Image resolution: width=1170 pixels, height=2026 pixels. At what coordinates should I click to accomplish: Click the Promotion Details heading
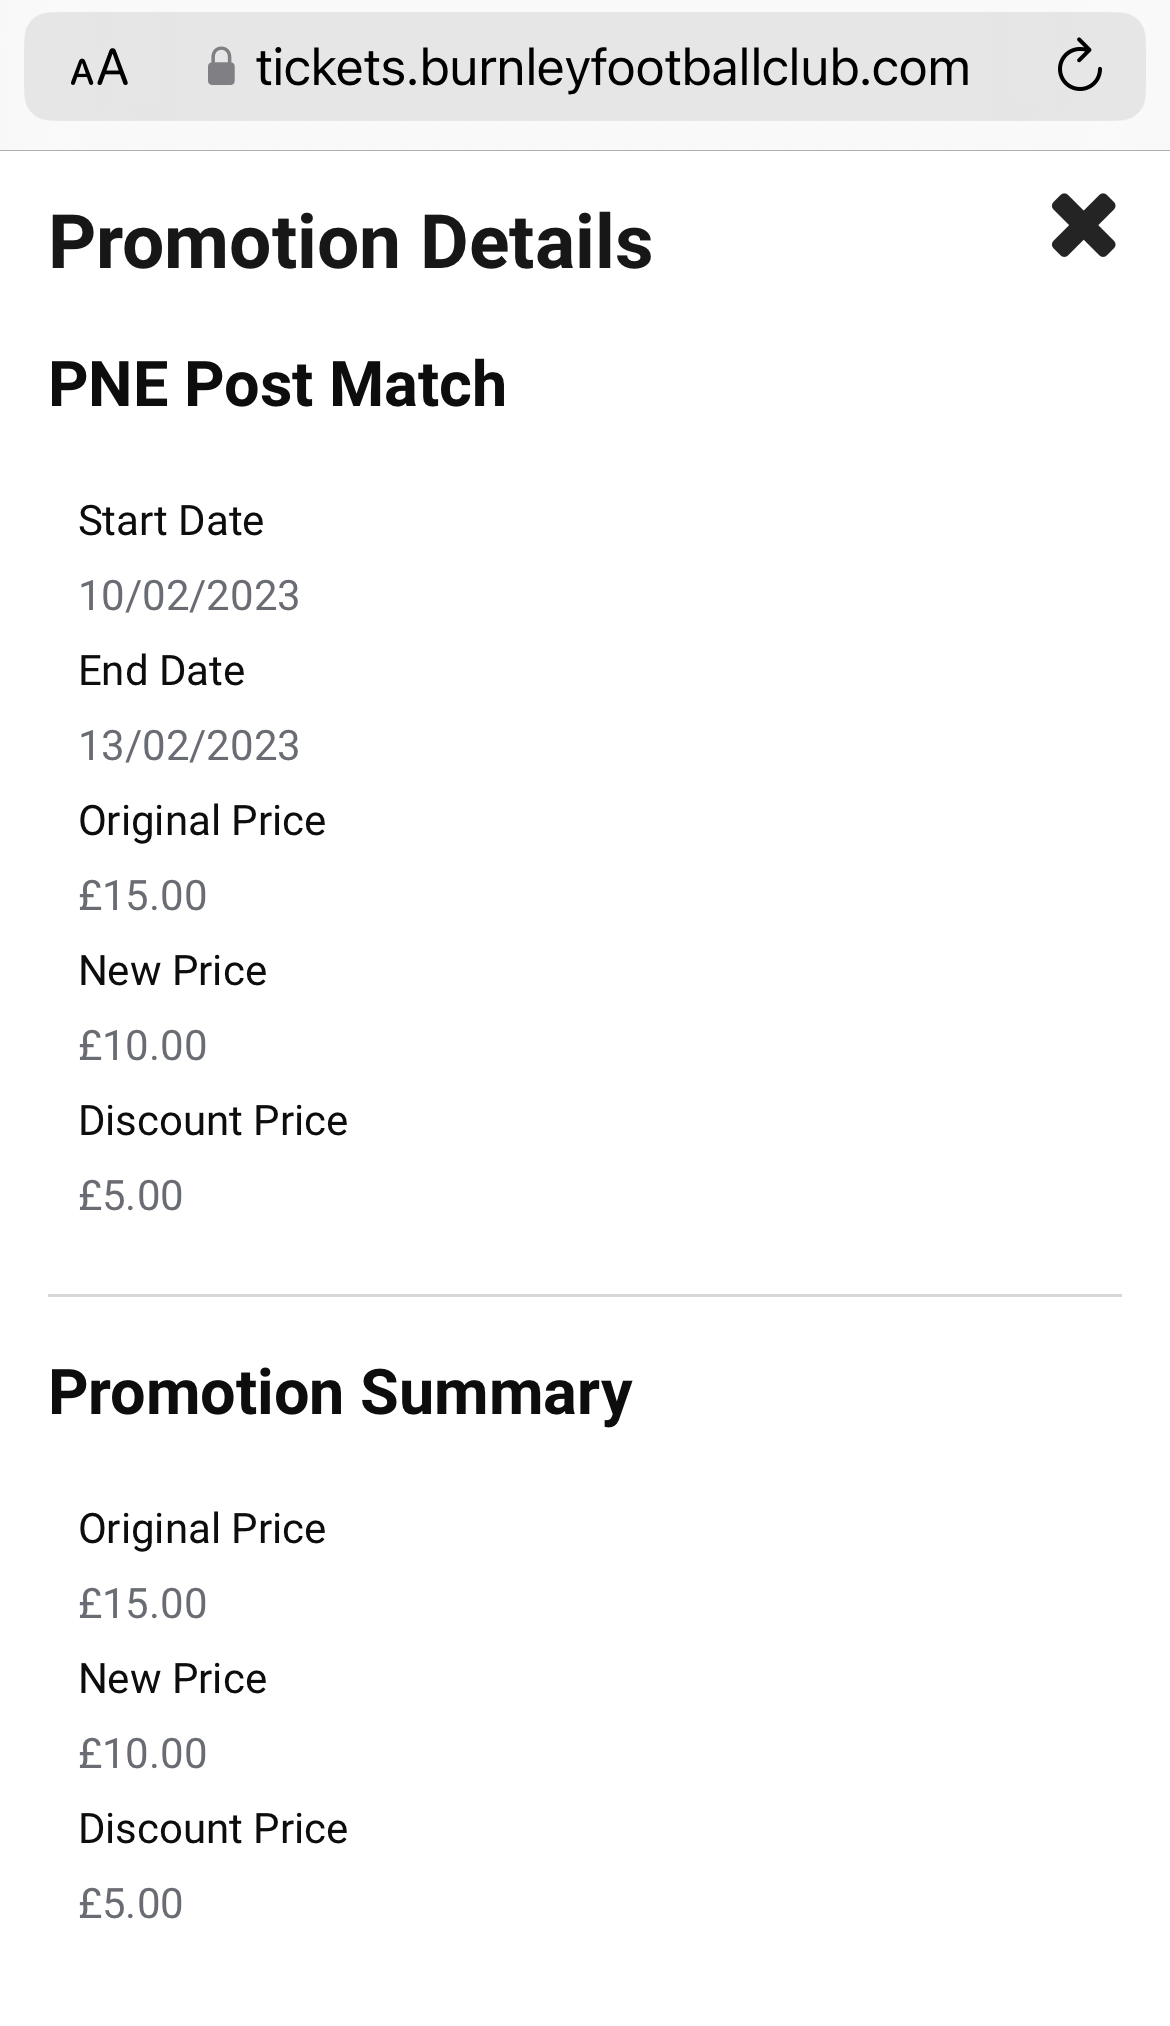350,243
